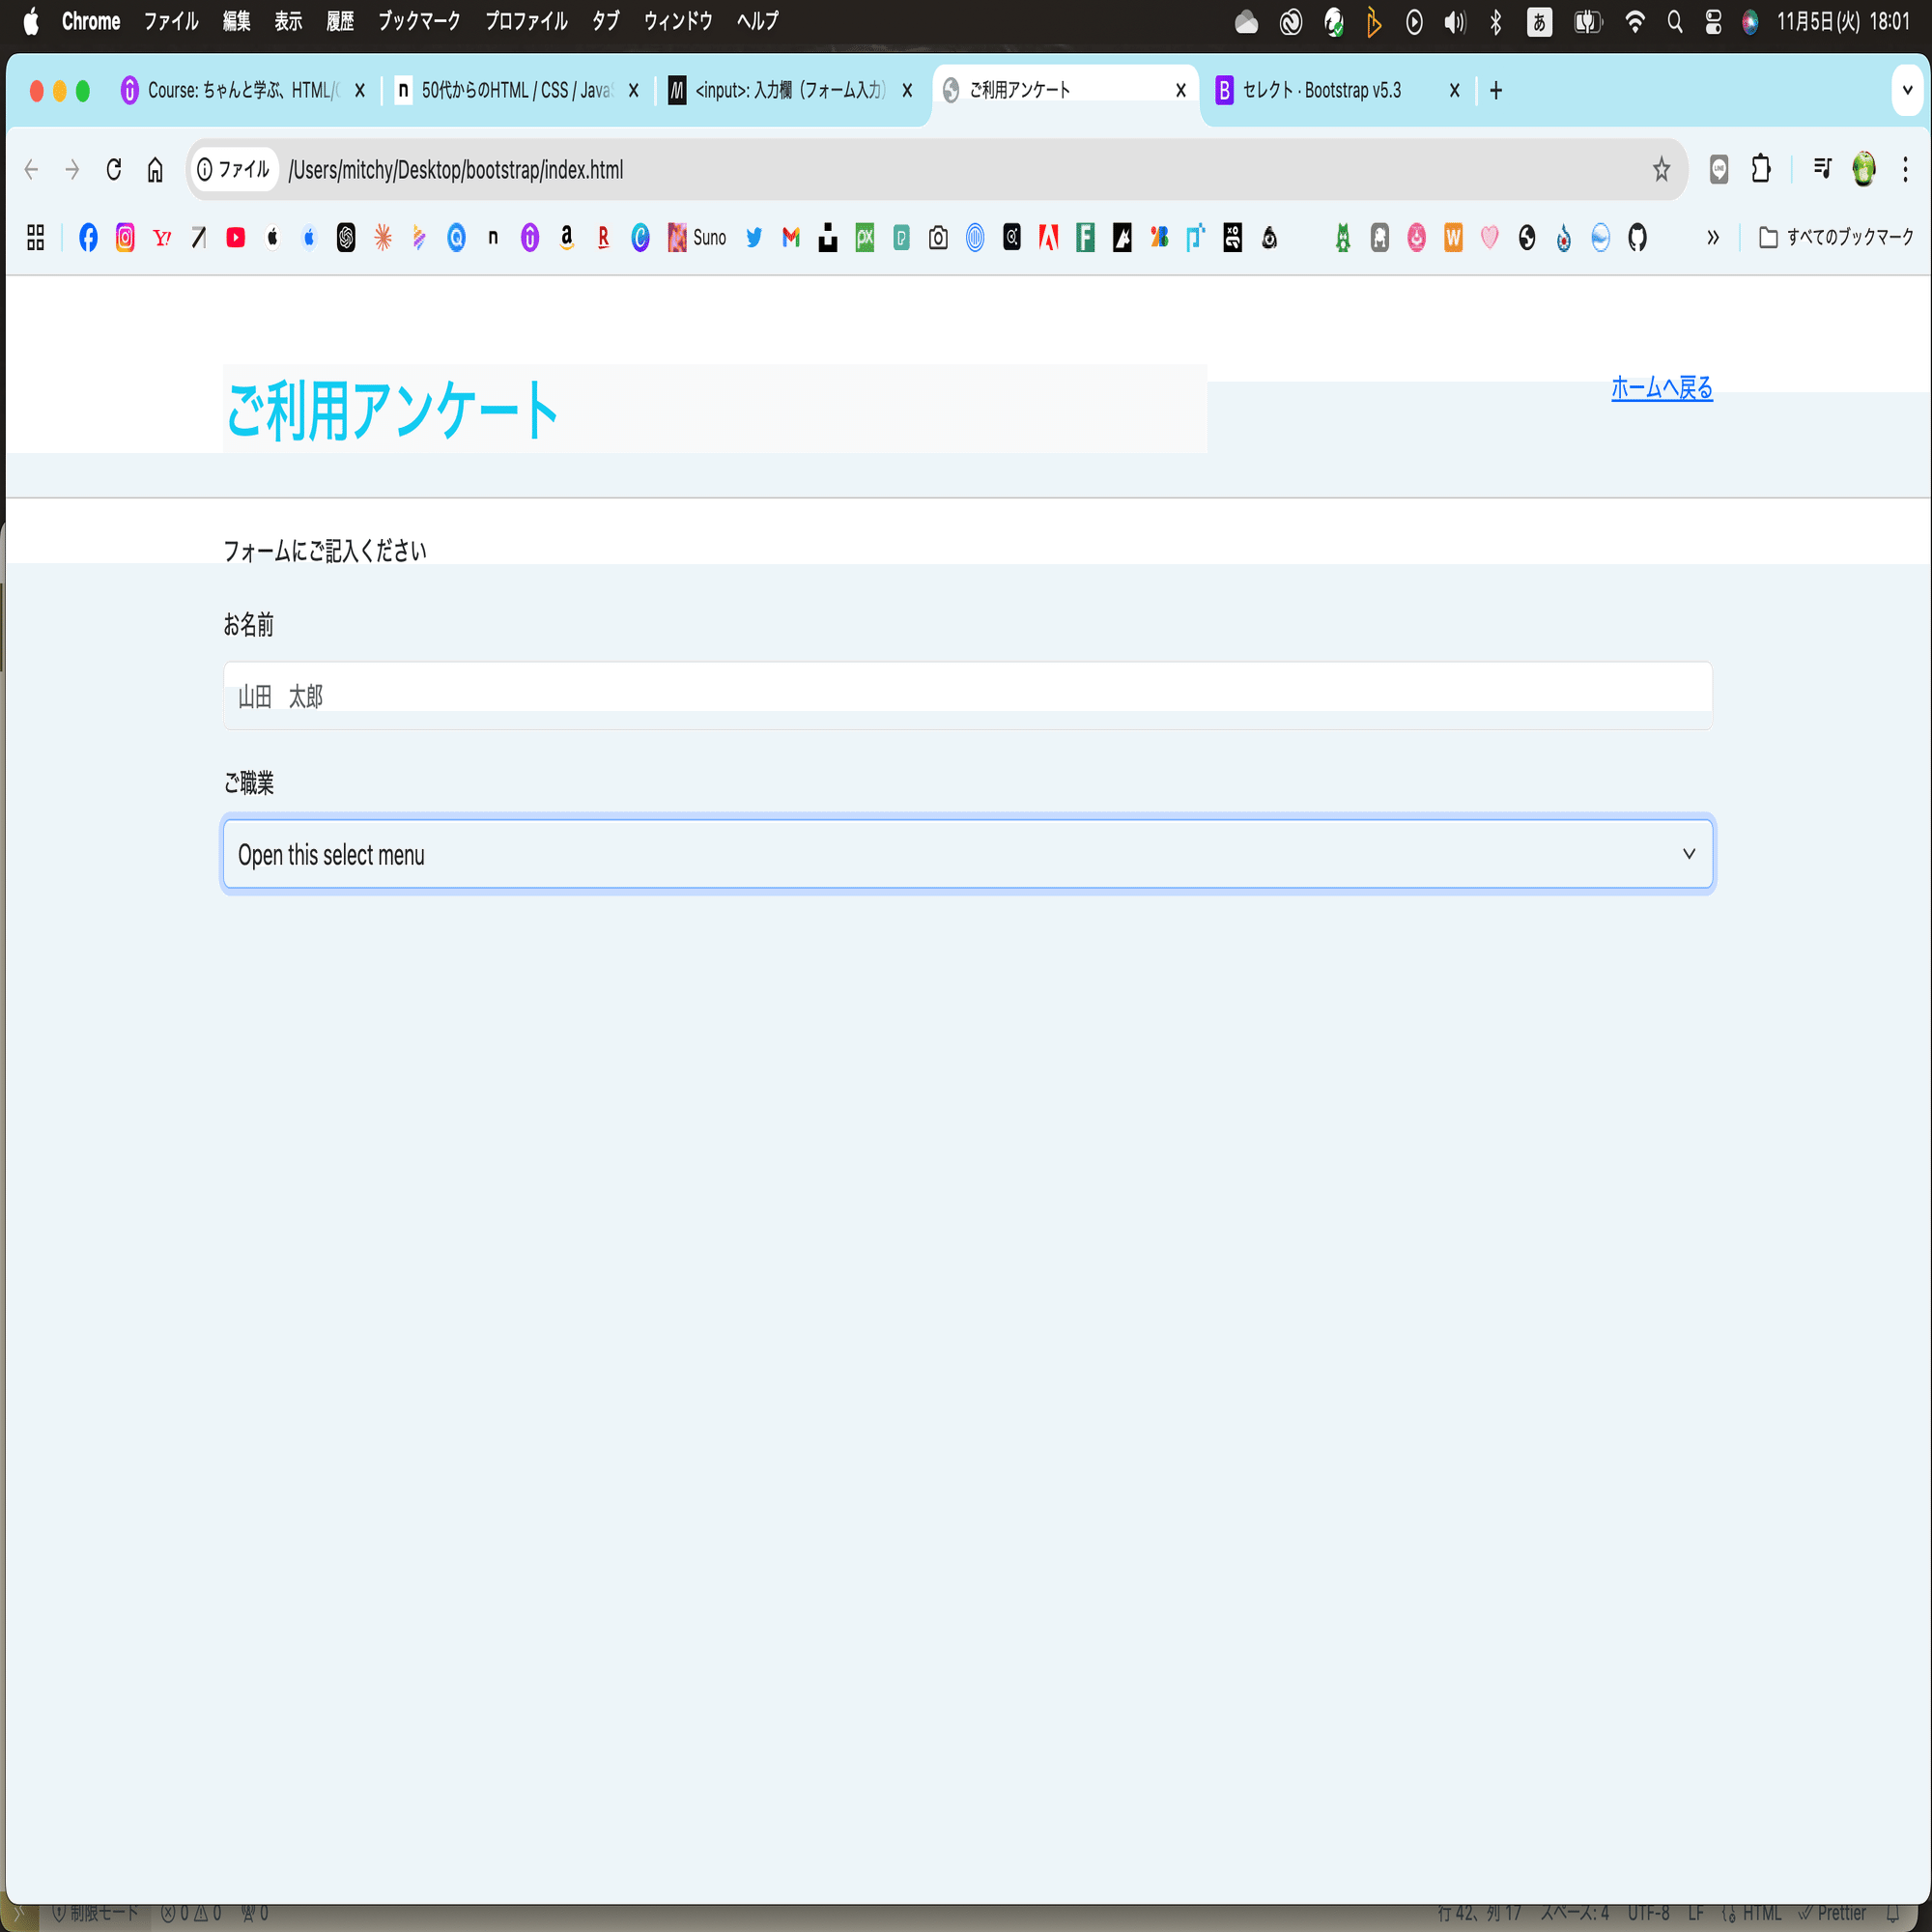The image size is (1932, 1932).
Task: Open the Gmail bookmark
Action: click(790, 238)
